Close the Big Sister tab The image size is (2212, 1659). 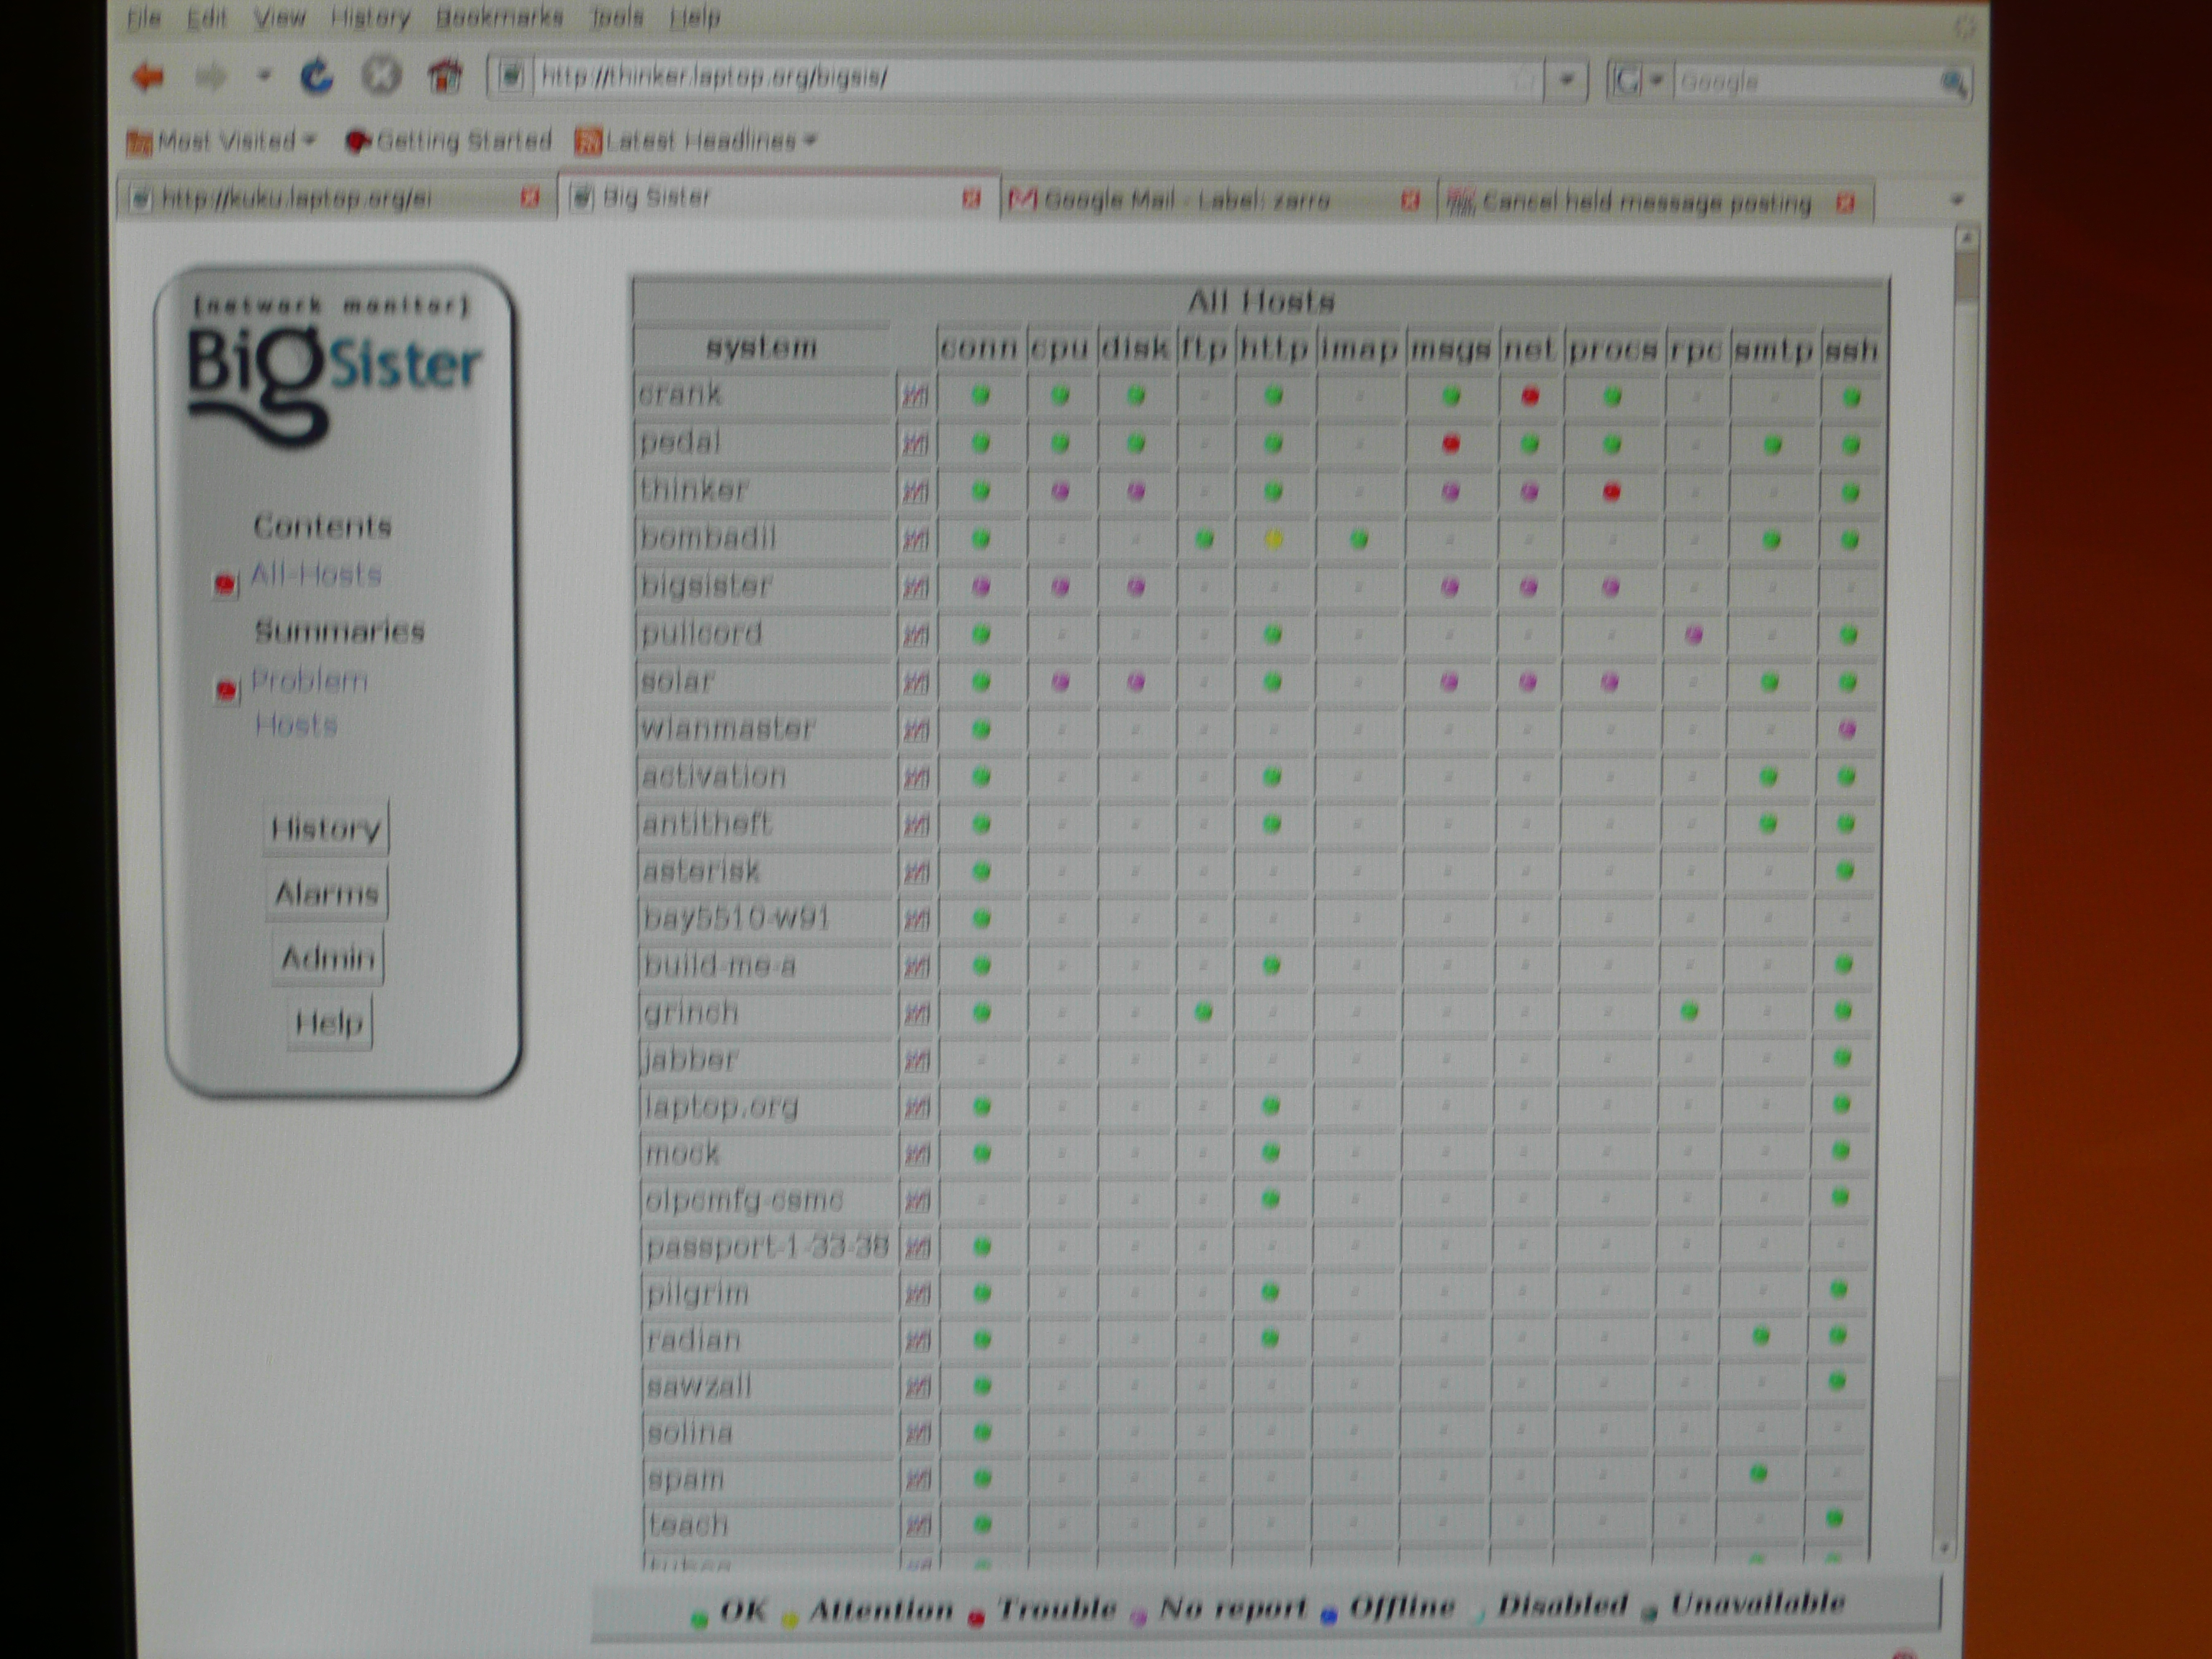click(970, 199)
